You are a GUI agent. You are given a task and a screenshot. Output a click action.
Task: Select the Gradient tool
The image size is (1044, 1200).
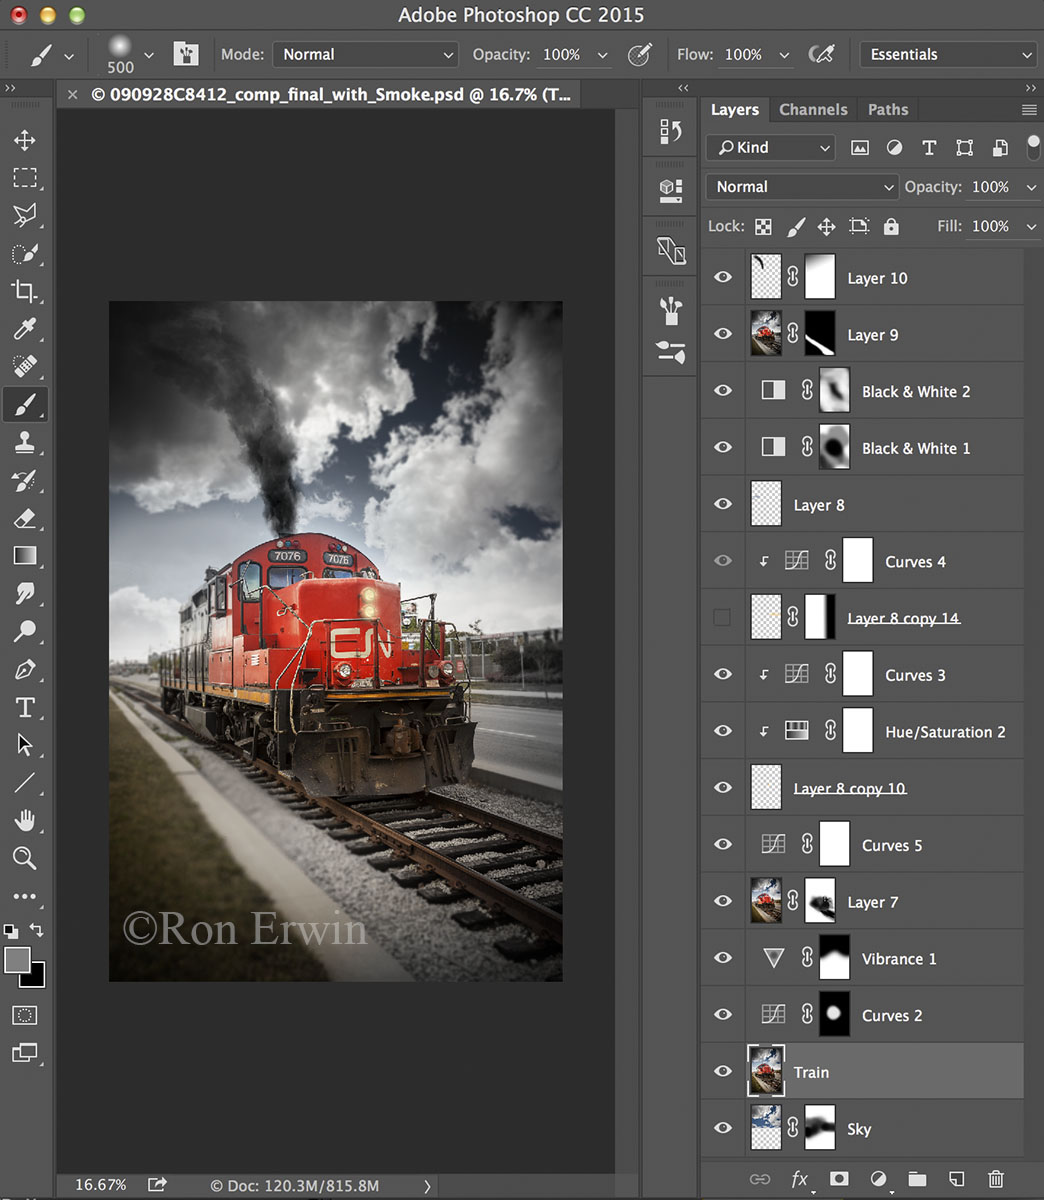25,556
